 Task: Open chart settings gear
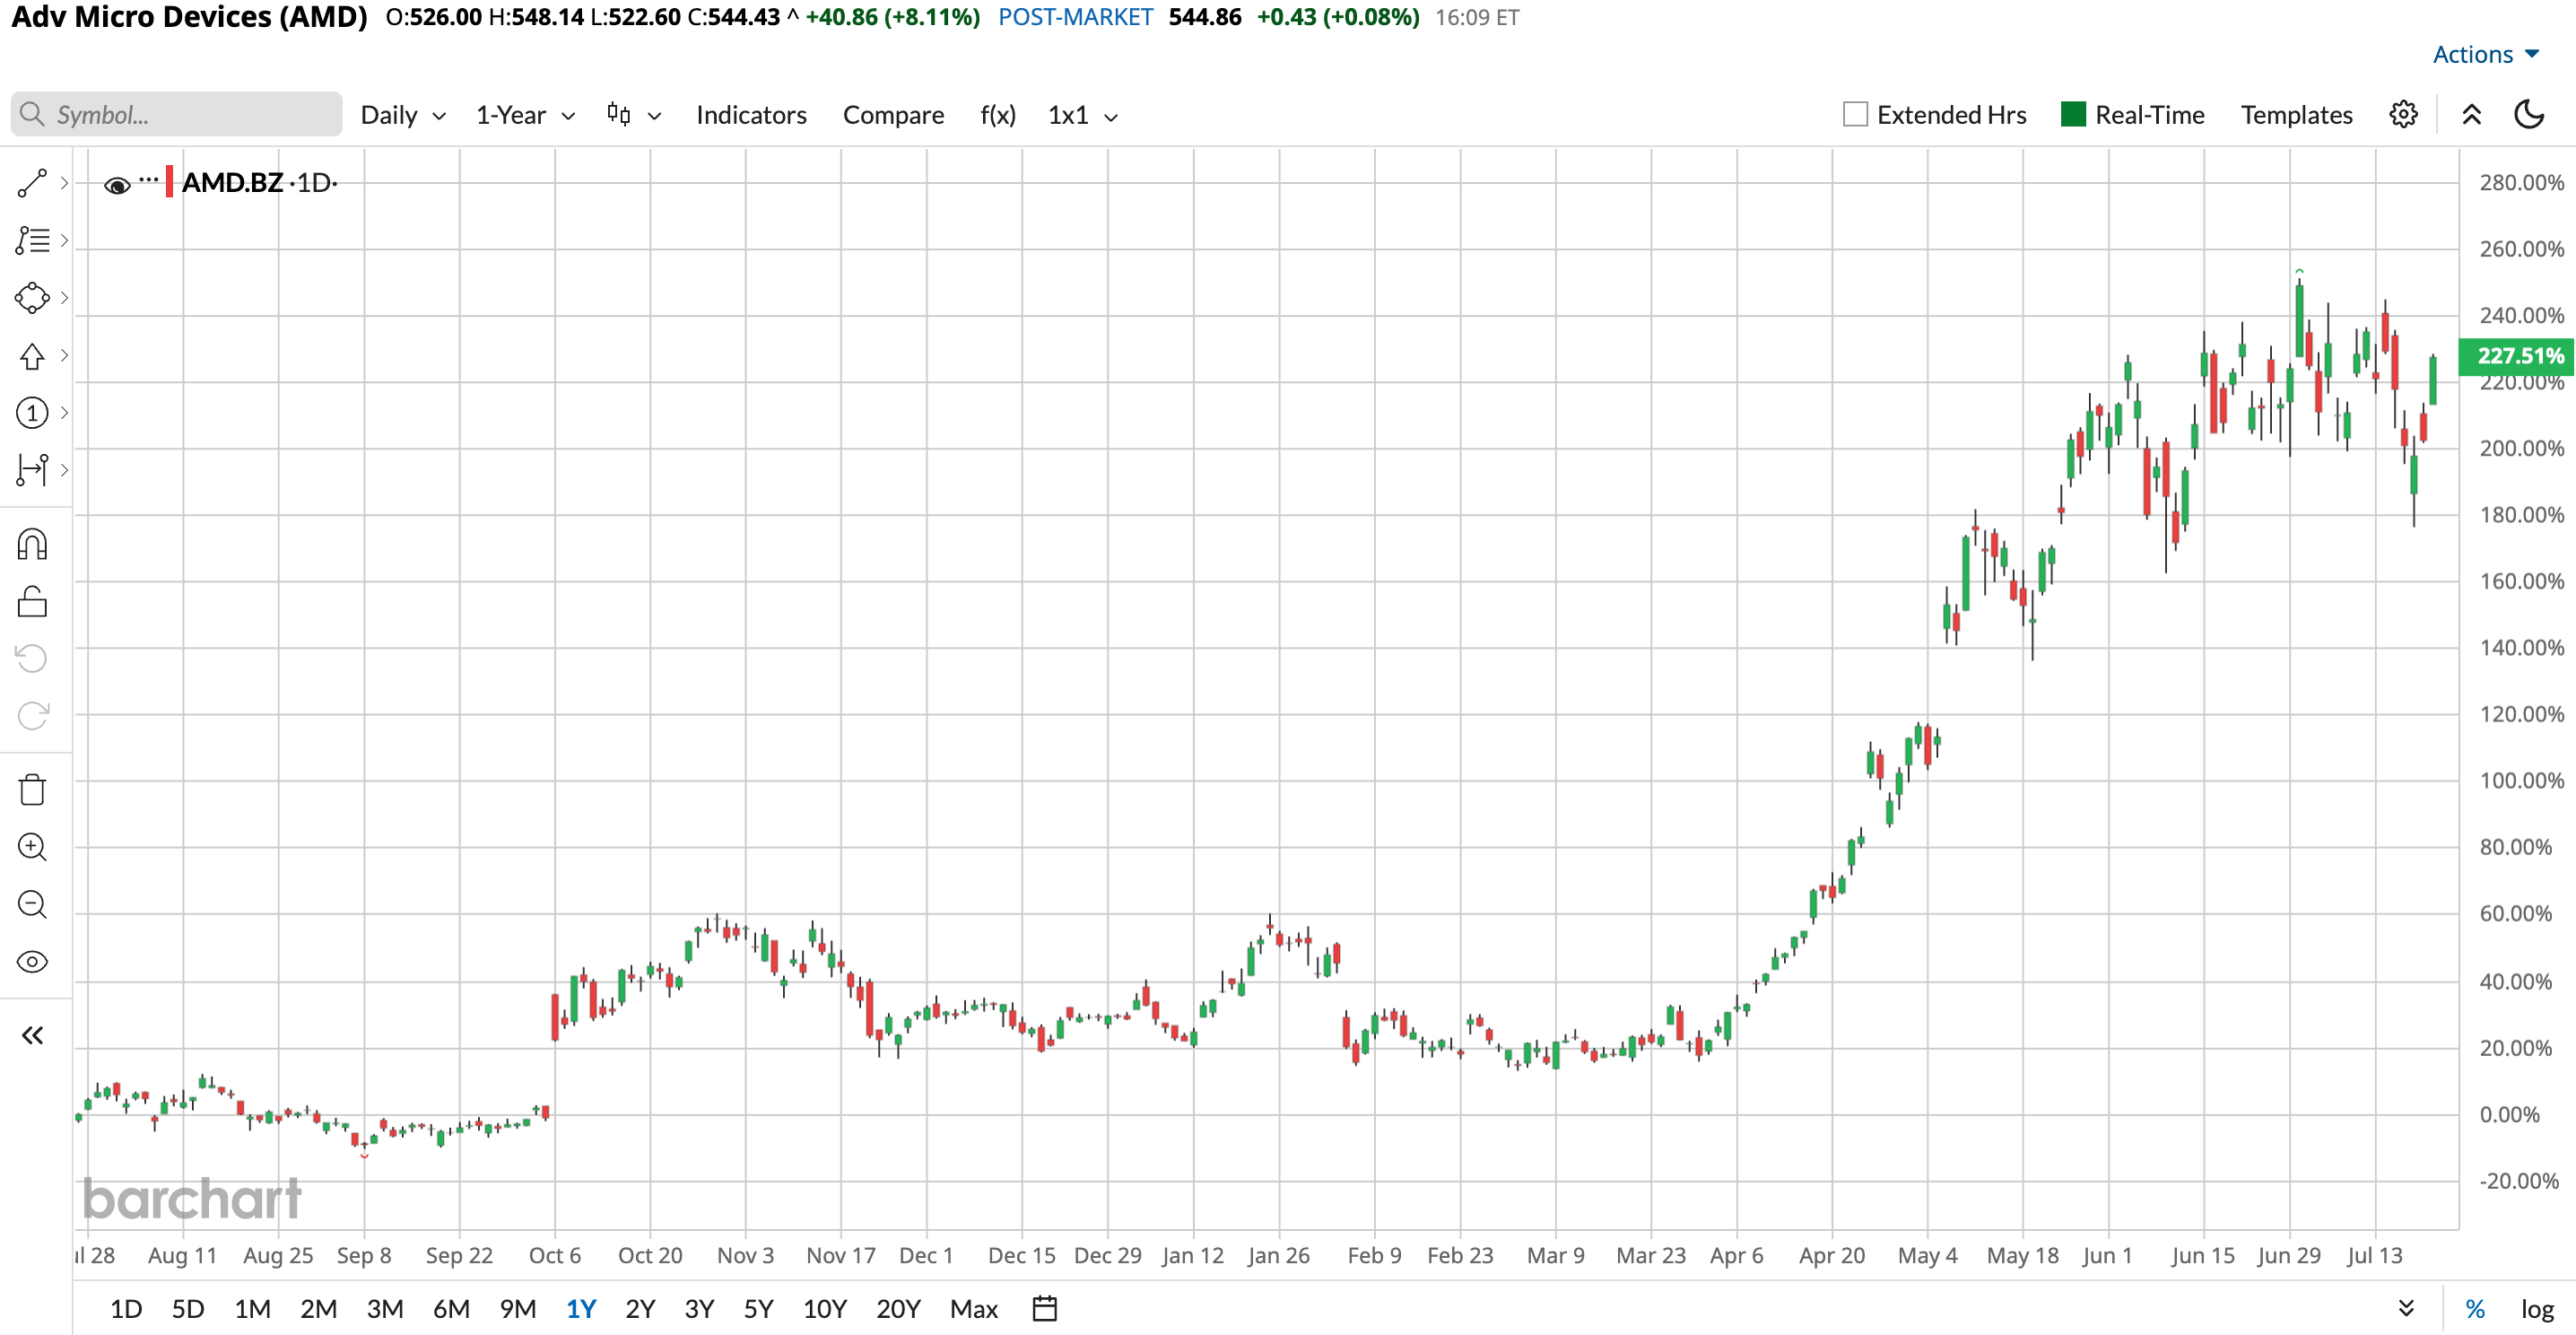pyautogui.click(x=2404, y=115)
